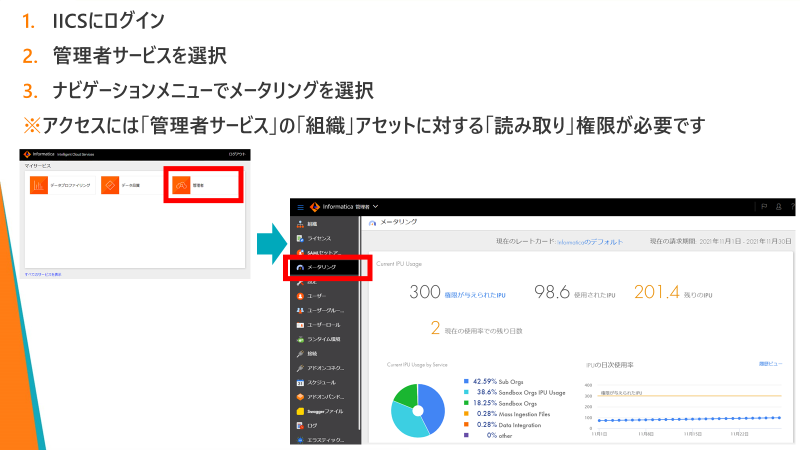
Task: Click the Informatica logo in the administrator header
Action: point(315,207)
